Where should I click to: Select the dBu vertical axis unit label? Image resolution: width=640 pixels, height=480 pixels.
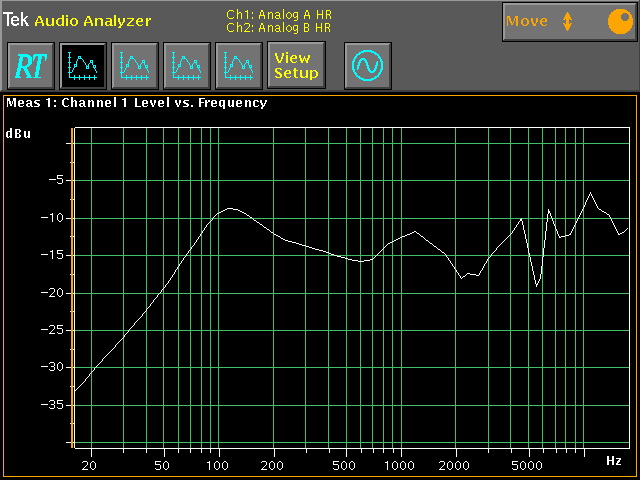click(18, 133)
